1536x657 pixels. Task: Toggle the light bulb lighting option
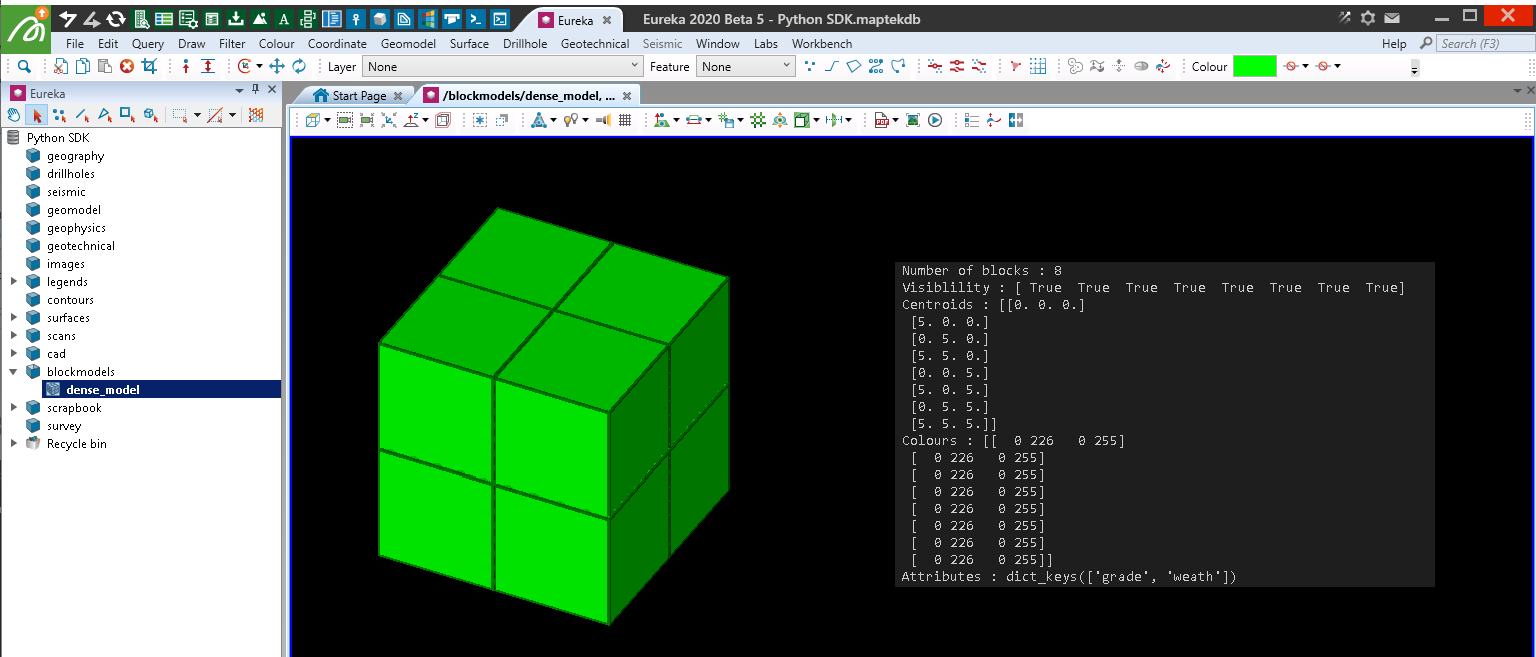(570, 120)
